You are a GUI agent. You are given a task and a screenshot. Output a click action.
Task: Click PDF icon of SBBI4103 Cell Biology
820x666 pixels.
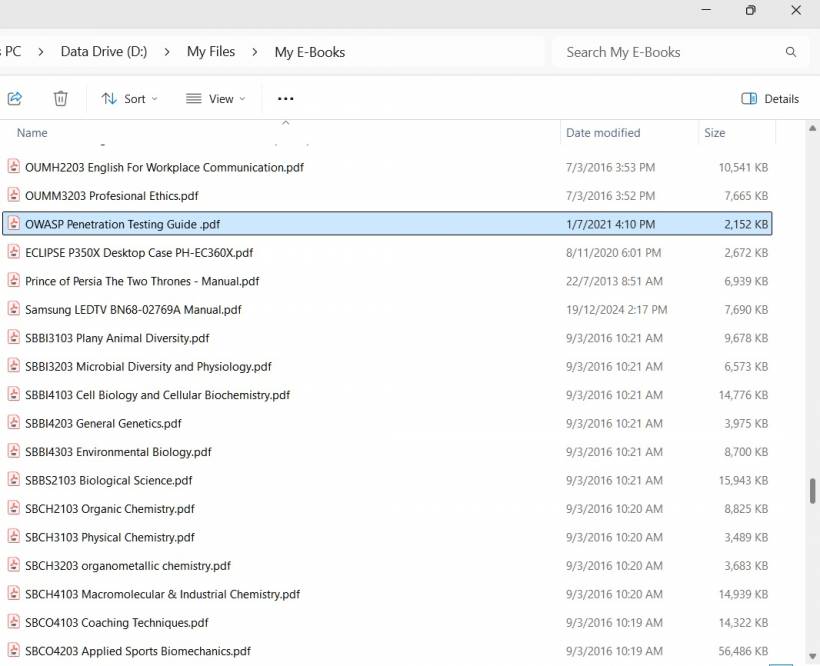point(14,394)
